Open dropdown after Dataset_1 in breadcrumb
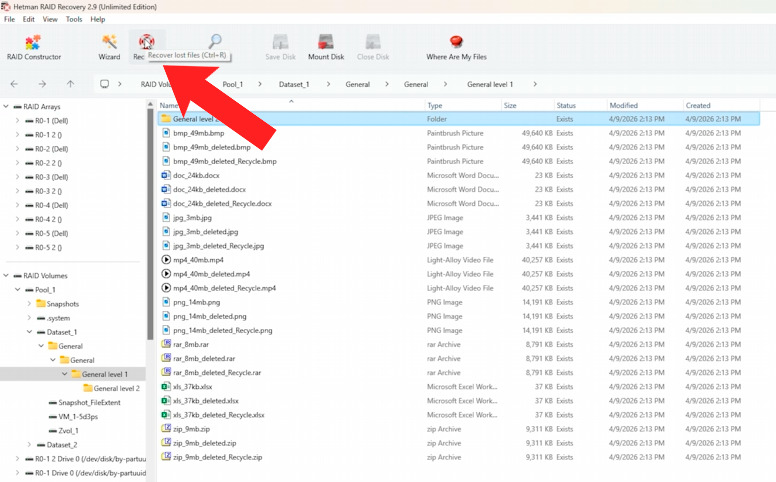This screenshot has height=482, width=776. (x=328, y=84)
